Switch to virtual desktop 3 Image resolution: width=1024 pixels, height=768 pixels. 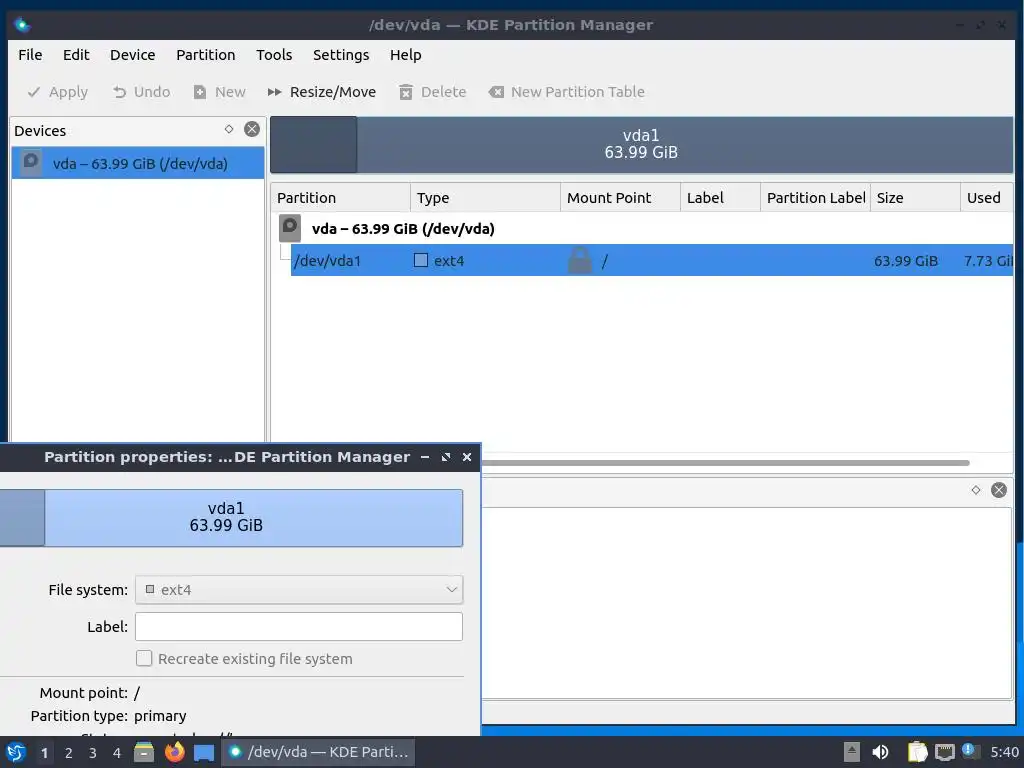[x=93, y=753]
